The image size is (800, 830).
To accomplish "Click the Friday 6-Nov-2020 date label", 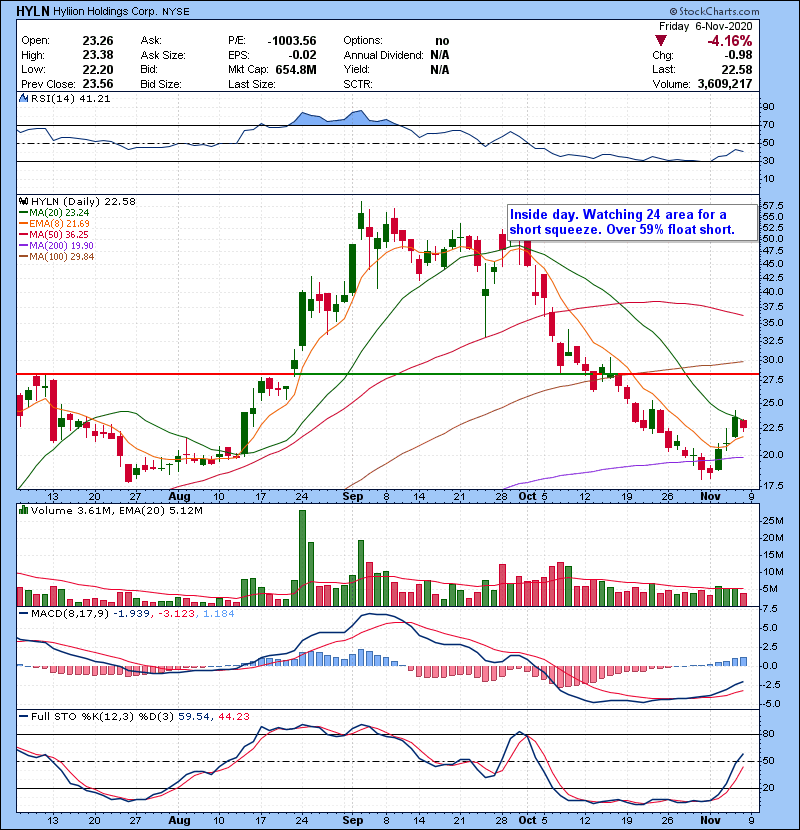I will pyautogui.click(x=705, y=26).
